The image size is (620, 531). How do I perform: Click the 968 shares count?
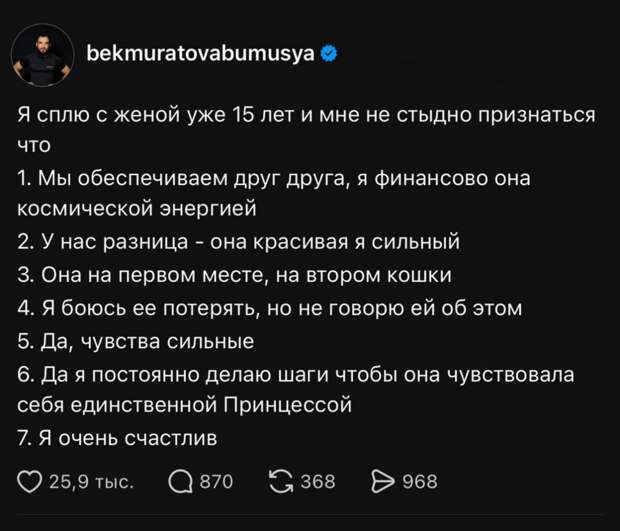[x=419, y=482]
